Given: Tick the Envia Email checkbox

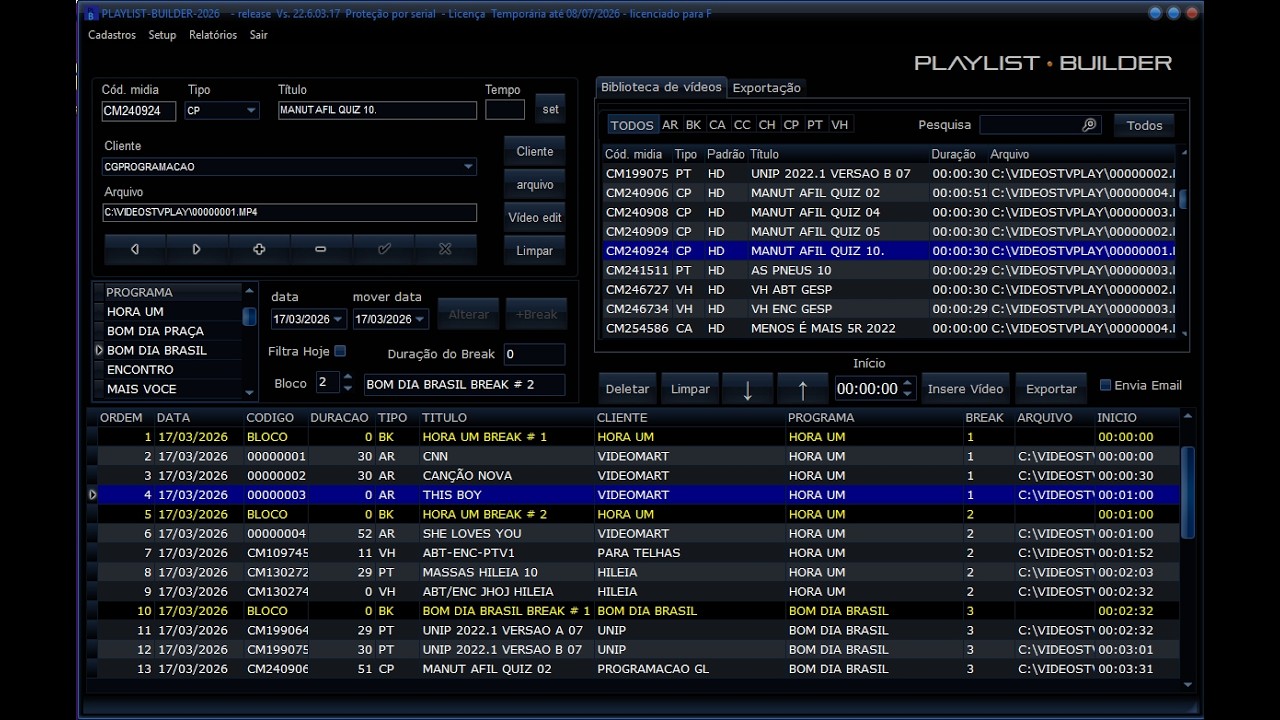Looking at the screenshot, I should point(1105,385).
